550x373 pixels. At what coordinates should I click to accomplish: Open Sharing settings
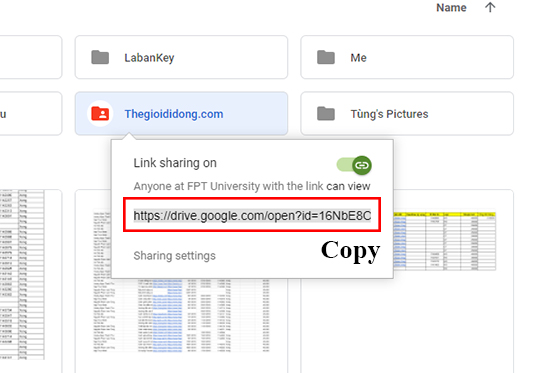pos(174,255)
